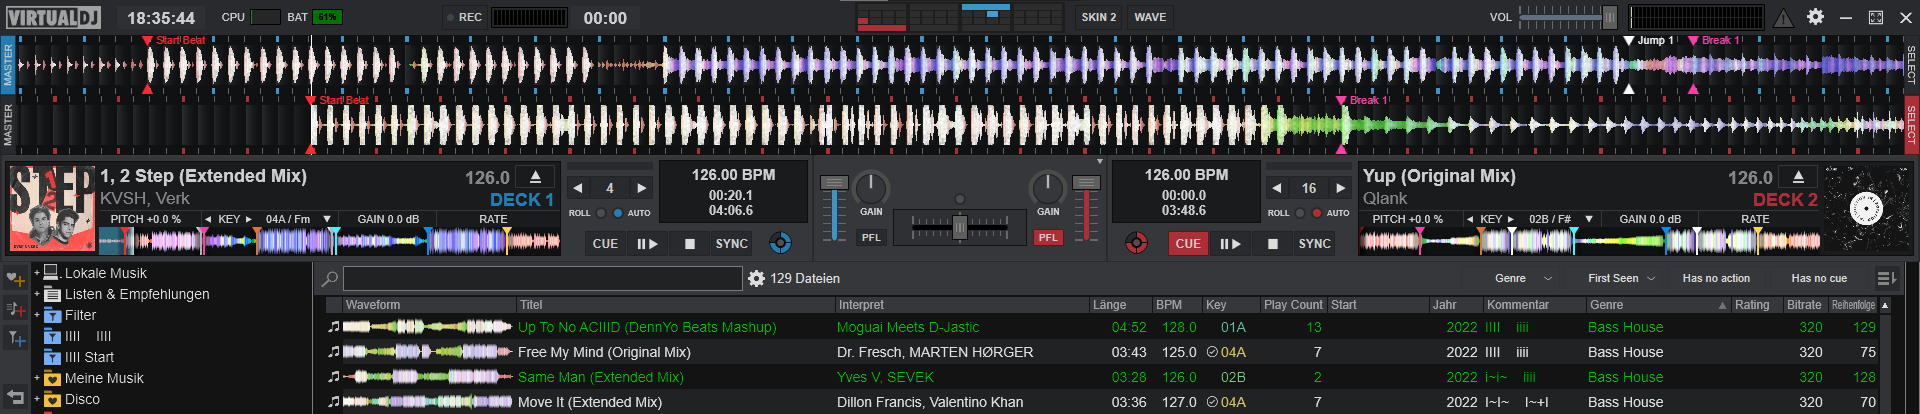This screenshot has height=414, width=1920.
Task: Select Deck 1 with top SELECT tab
Action: click(x=1911, y=65)
